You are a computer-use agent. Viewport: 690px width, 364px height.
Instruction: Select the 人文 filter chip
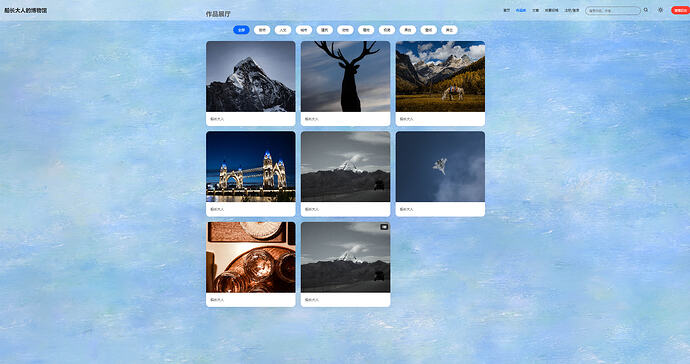click(283, 30)
